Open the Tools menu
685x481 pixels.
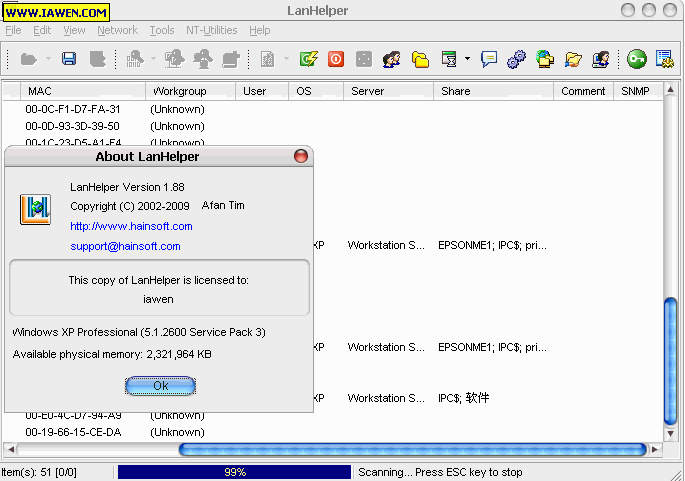tap(161, 31)
